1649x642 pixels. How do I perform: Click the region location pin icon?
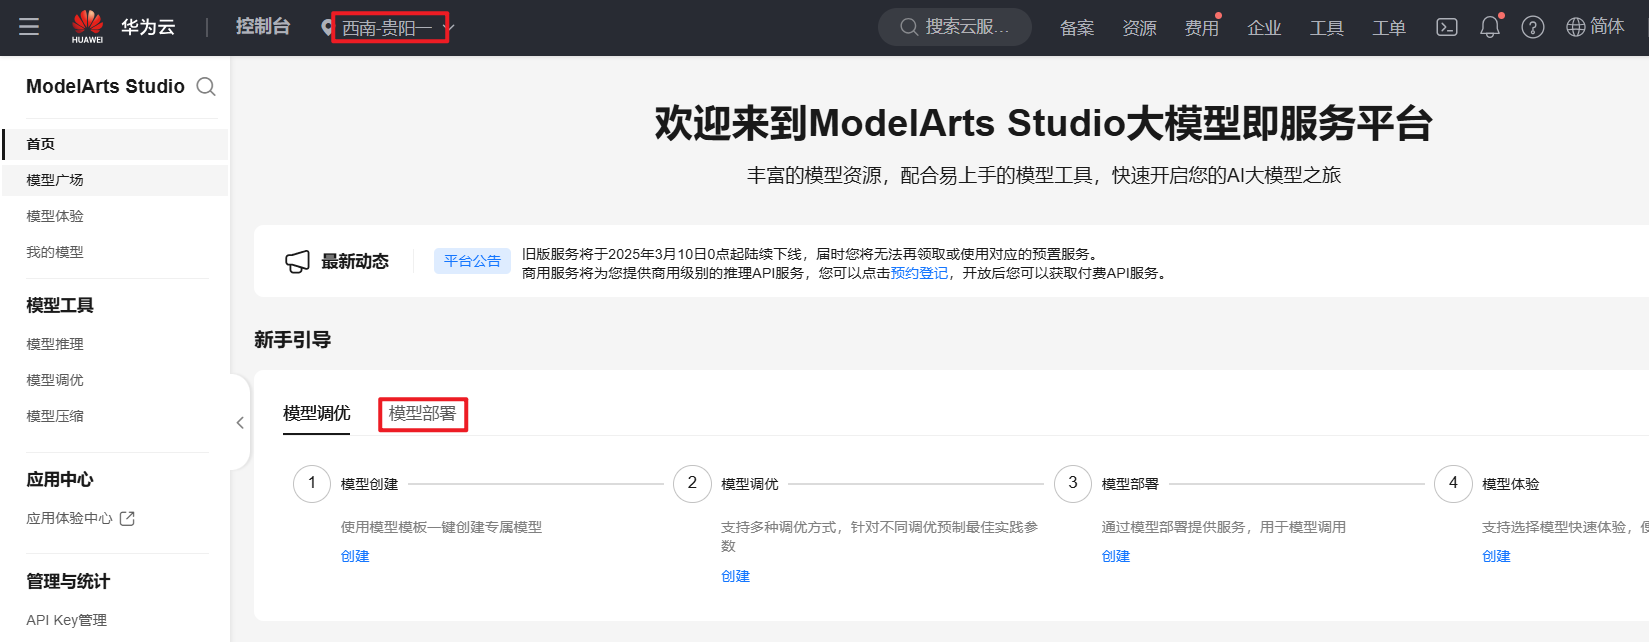coord(326,27)
